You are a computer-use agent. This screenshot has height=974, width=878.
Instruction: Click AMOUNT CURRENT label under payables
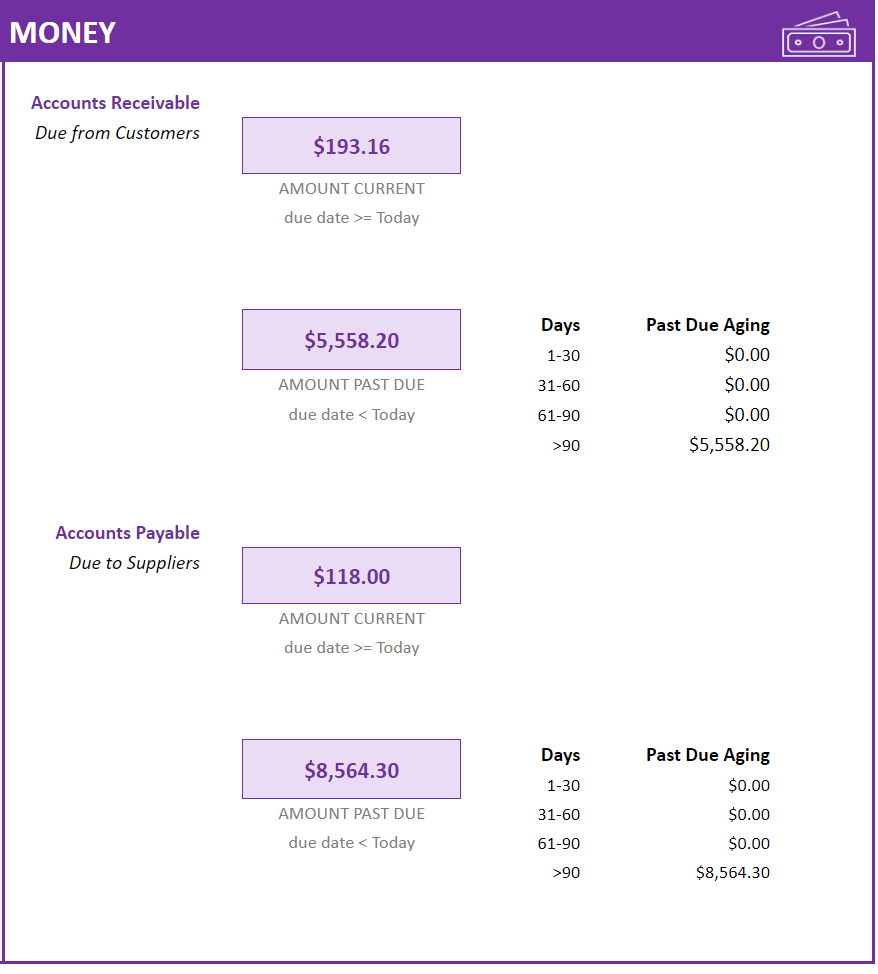pyautogui.click(x=352, y=619)
